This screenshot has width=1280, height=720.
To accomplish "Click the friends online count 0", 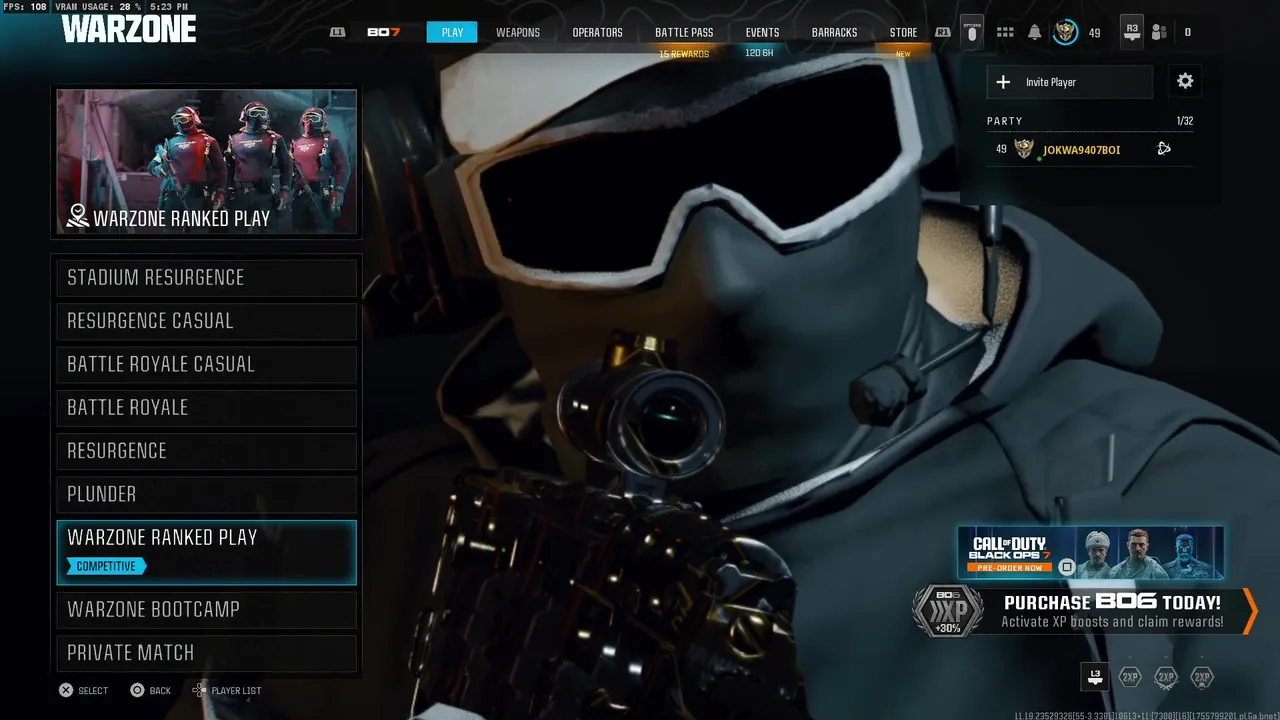I will click(x=1187, y=33).
